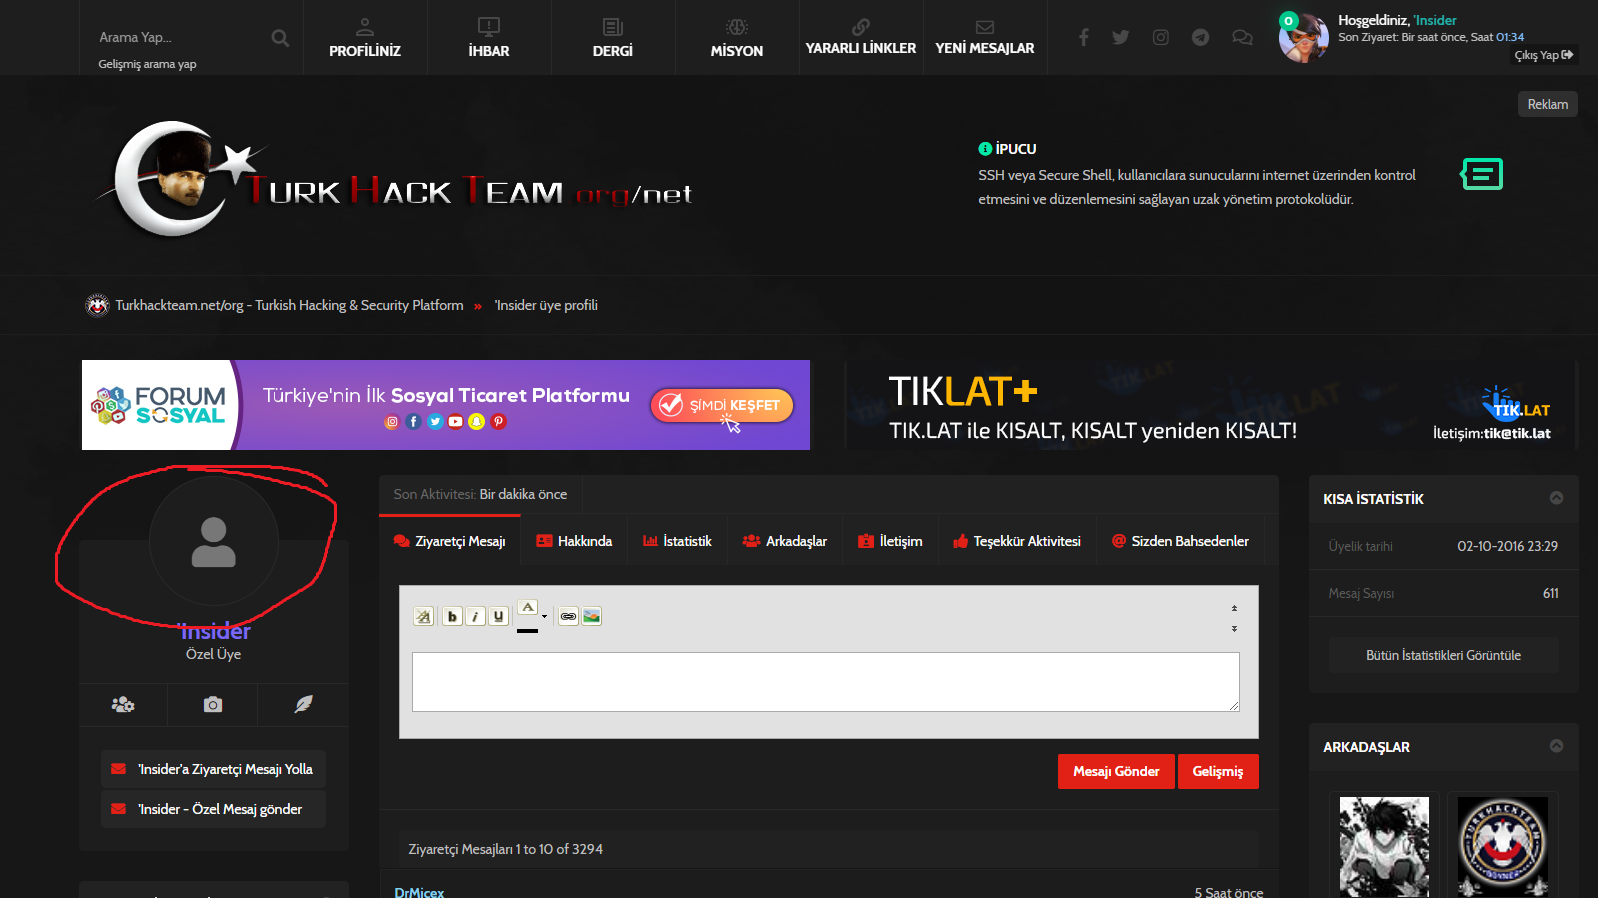Collapse the ARKADAŞLAR panel
The width and height of the screenshot is (1598, 898).
point(1556,746)
